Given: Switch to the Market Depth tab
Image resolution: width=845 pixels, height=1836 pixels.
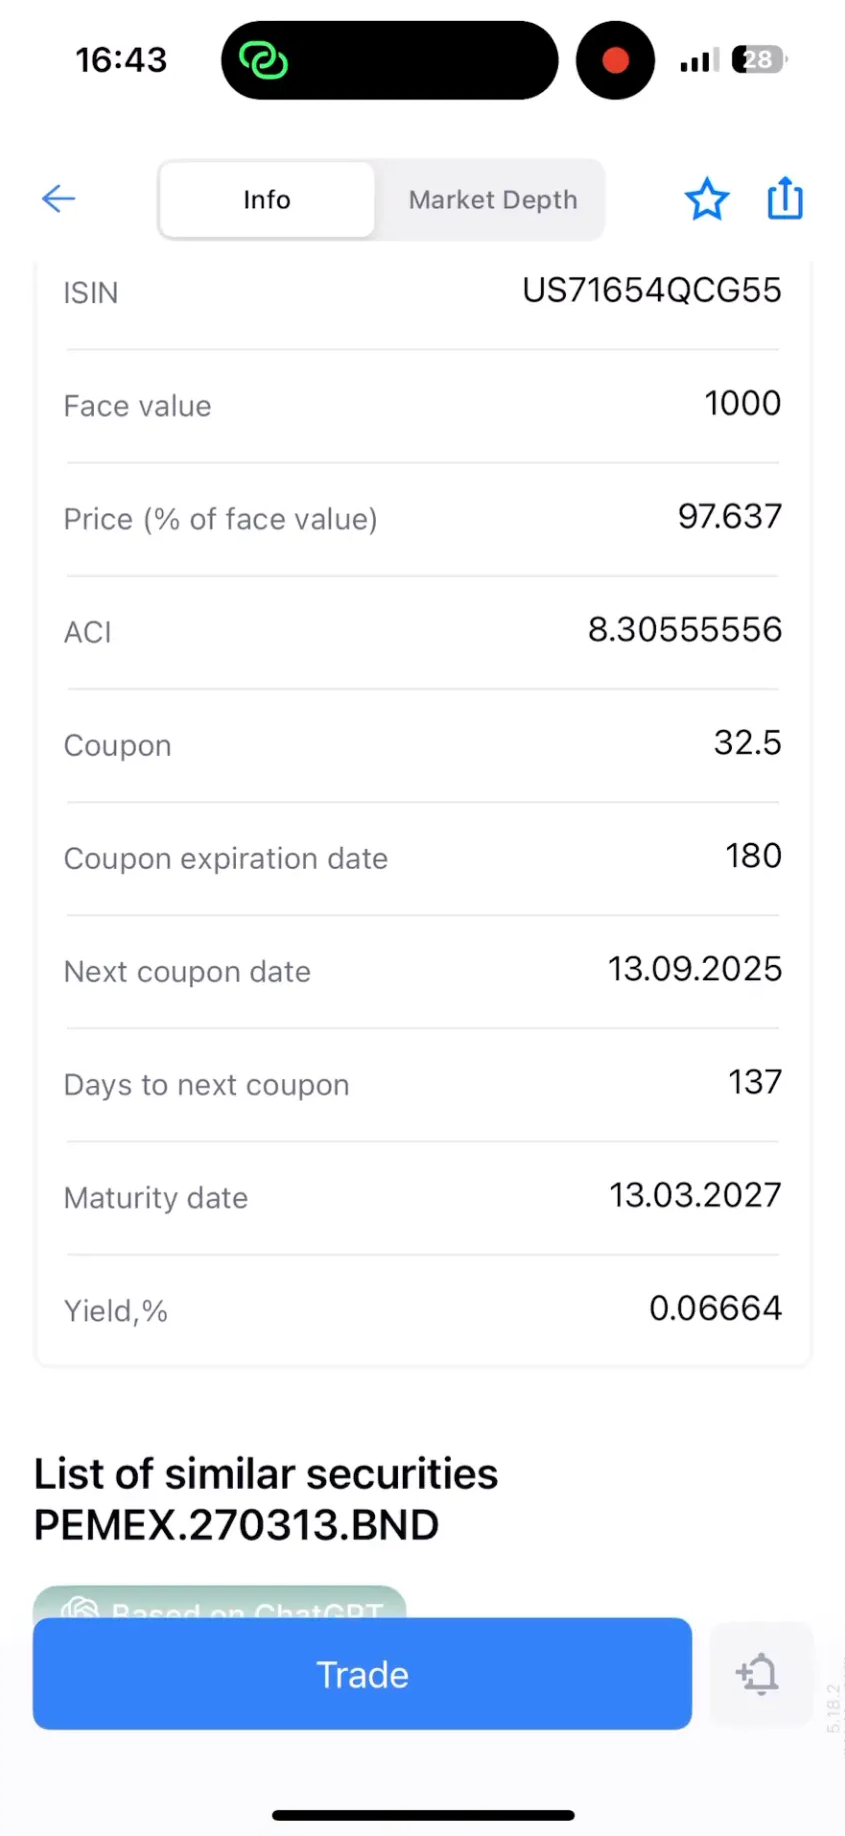Looking at the screenshot, I should pyautogui.click(x=492, y=200).
